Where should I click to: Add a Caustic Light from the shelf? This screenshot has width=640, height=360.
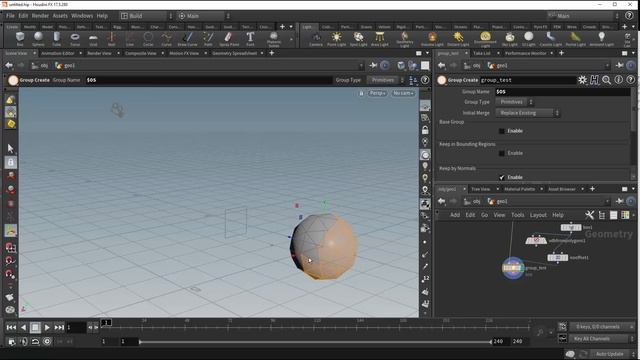pyautogui.click(x=550, y=39)
